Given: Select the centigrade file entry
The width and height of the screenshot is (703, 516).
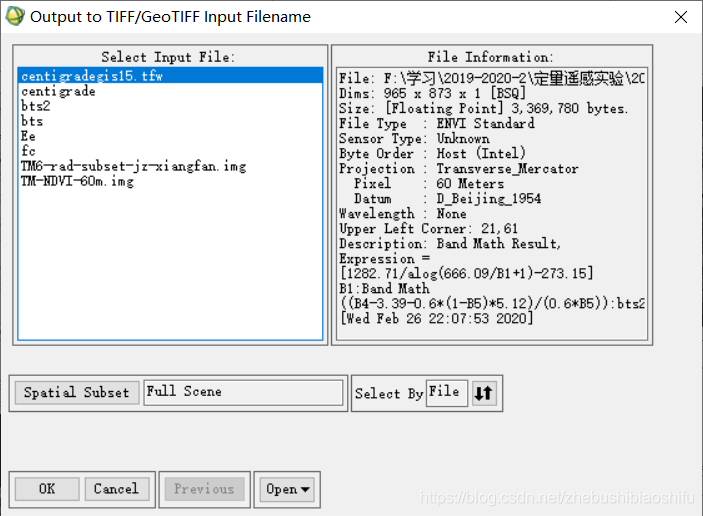Looking at the screenshot, I should [x=170, y=91].
